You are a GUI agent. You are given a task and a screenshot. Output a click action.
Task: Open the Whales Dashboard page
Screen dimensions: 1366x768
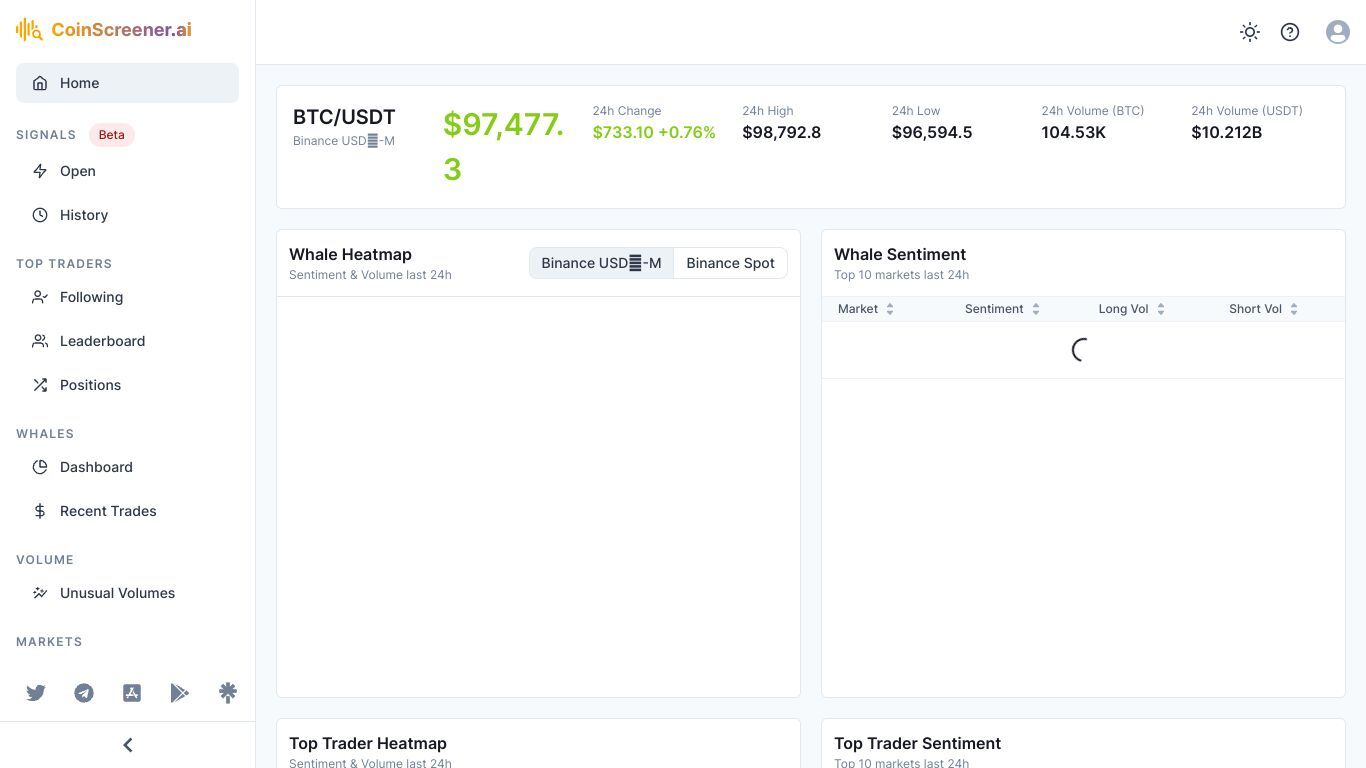point(127,467)
